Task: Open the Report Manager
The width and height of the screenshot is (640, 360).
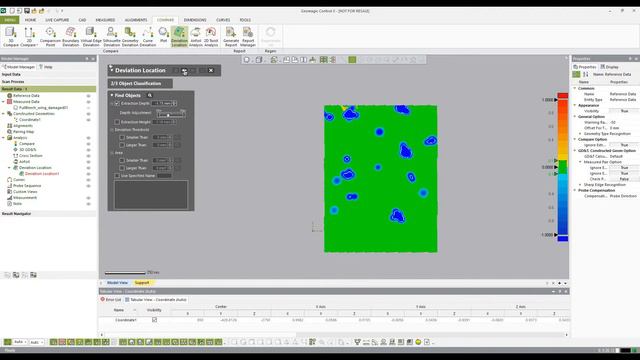Action: click(x=248, y=37)
